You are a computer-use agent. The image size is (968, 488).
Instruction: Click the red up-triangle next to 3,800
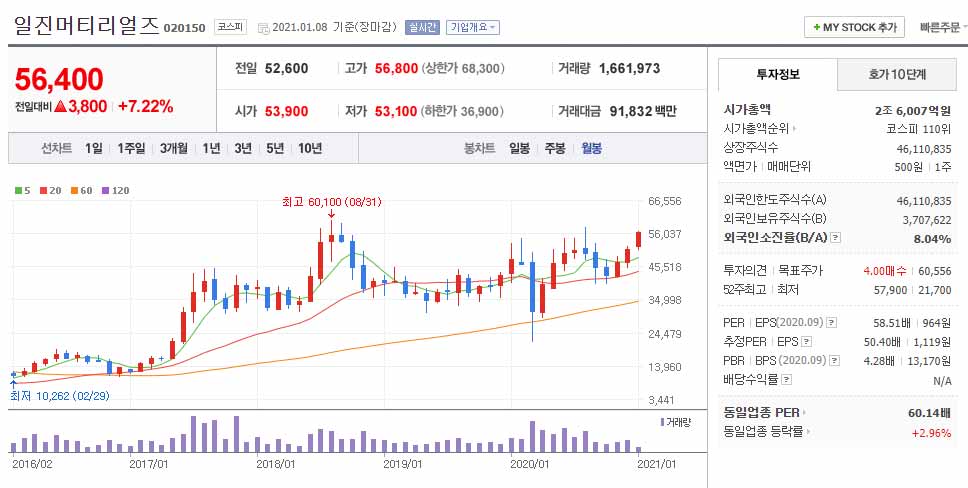click(60, 107)
